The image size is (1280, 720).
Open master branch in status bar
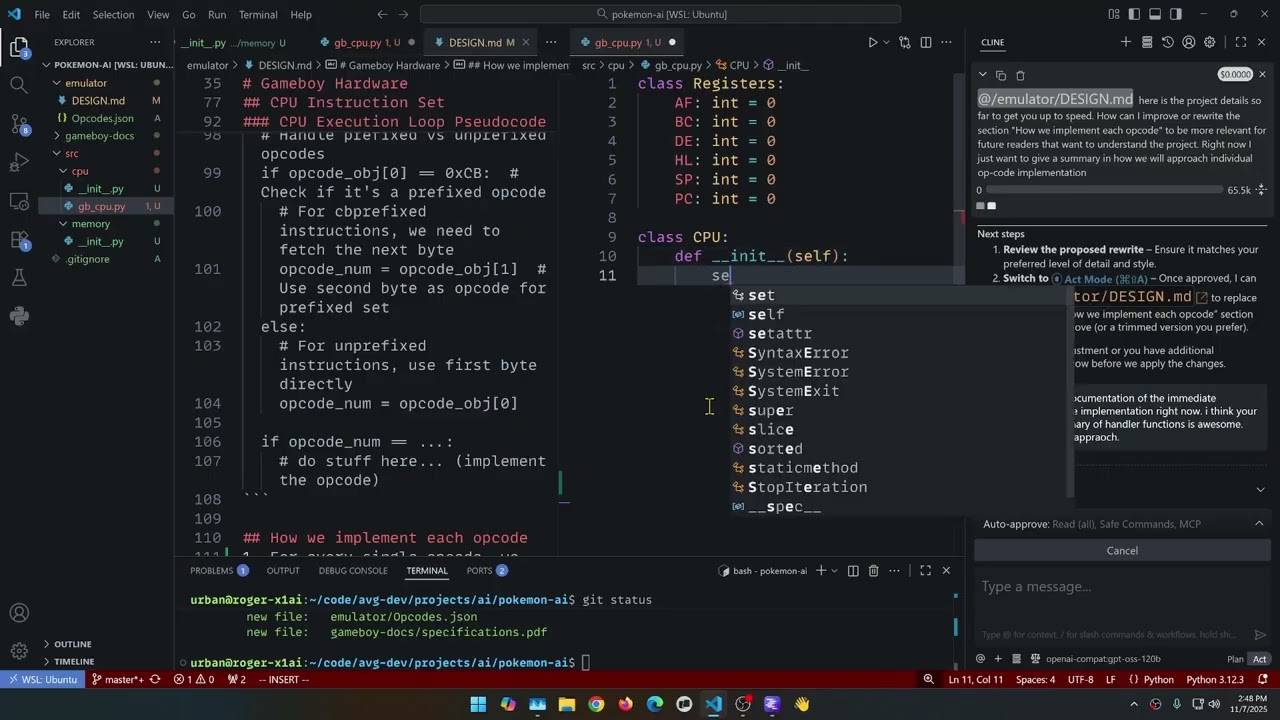119,680
